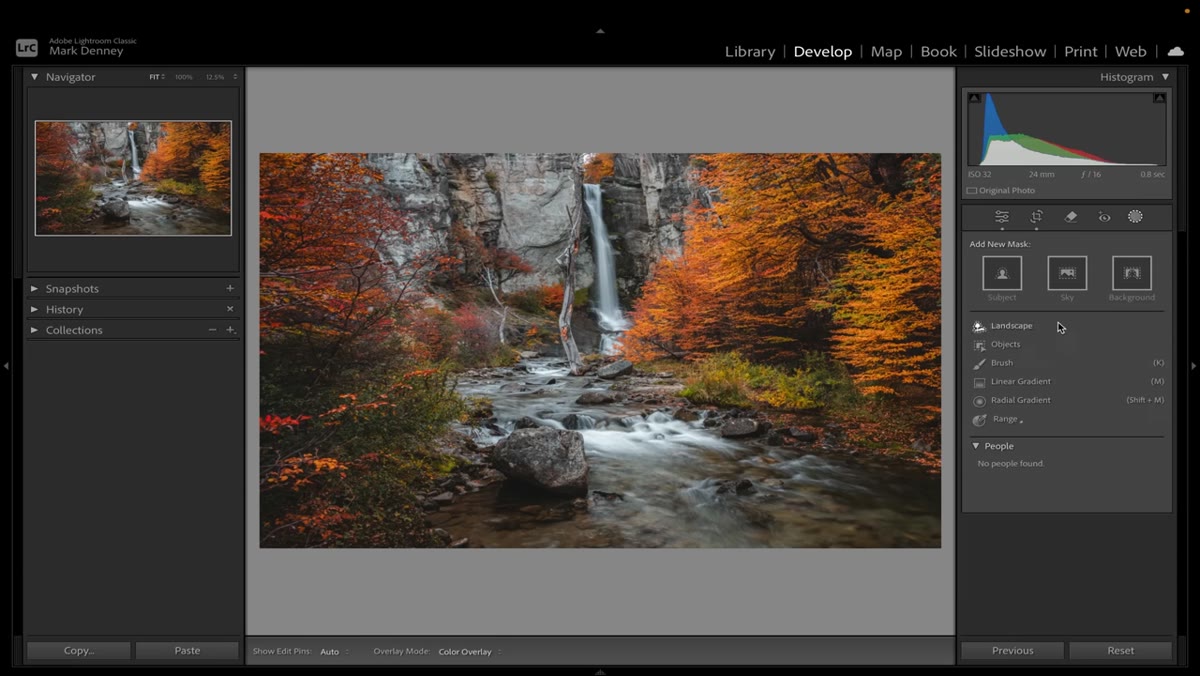Click the Lightroom Classic Lrc logo

27,47
